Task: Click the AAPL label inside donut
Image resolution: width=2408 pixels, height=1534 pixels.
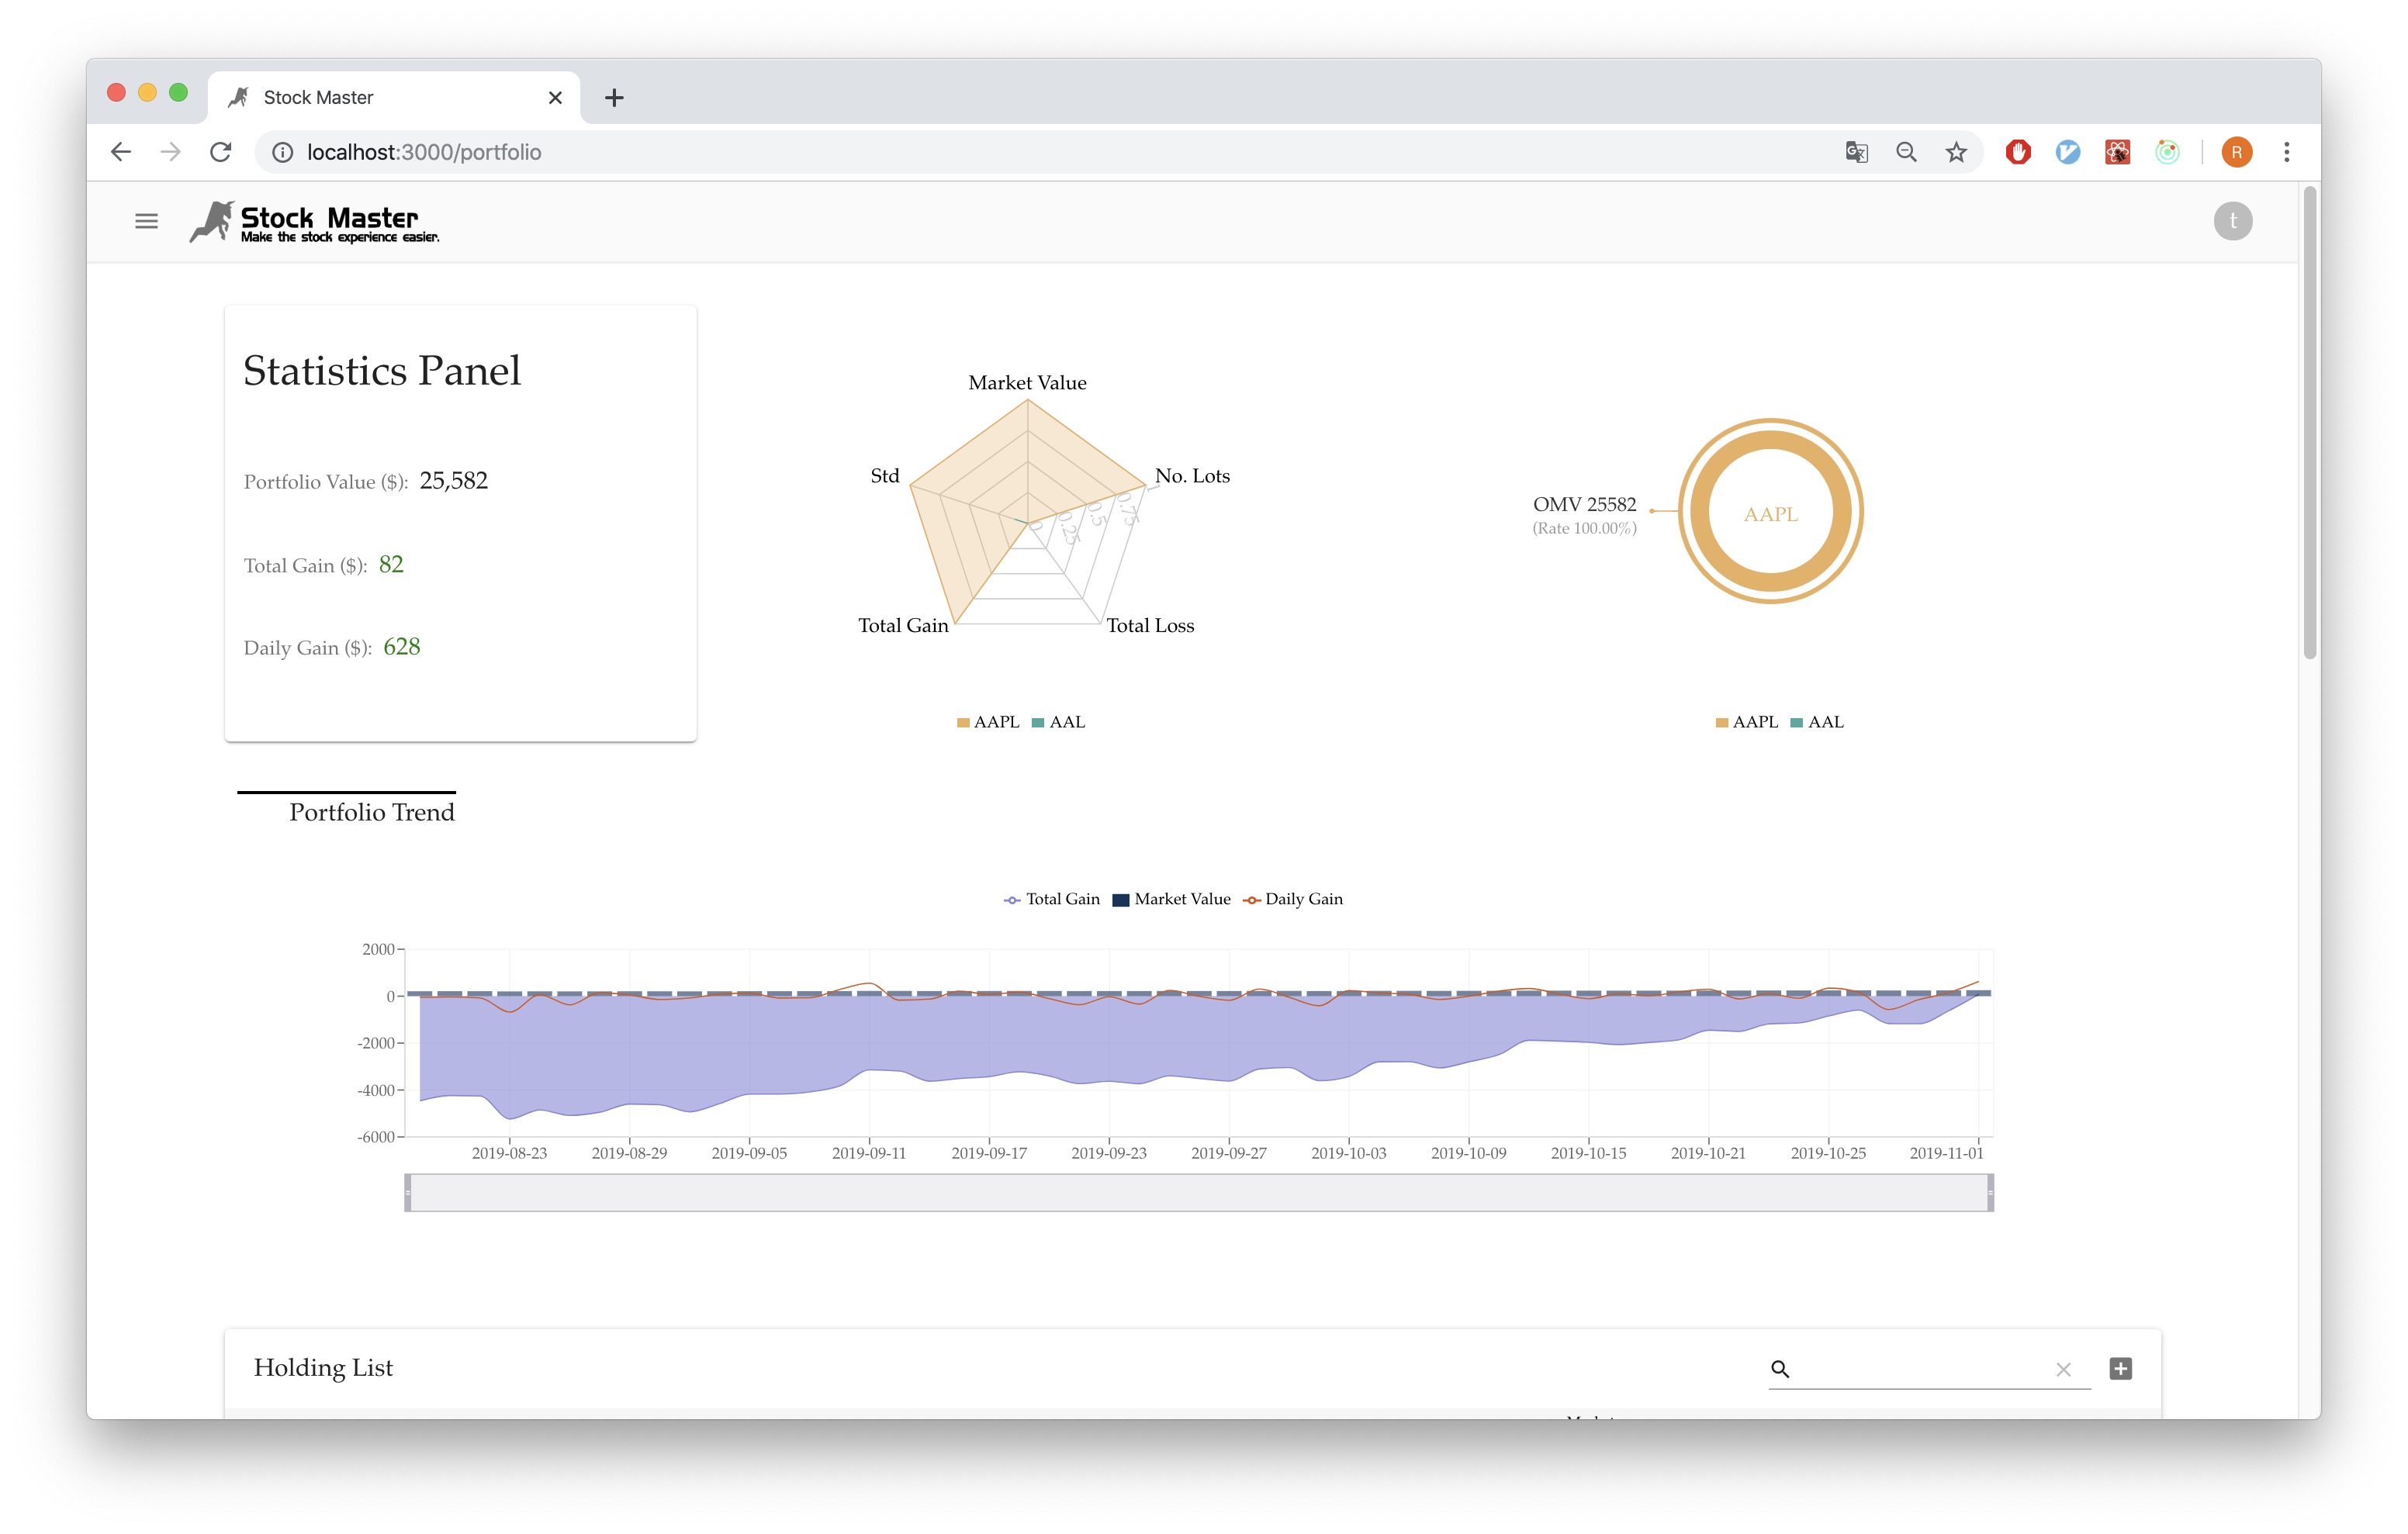Action: click(x=1770, y=514)
